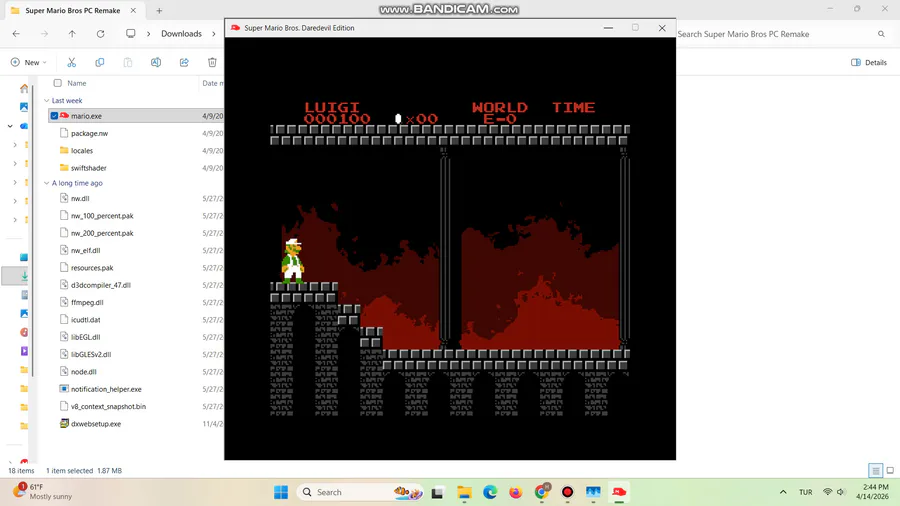900x506 pixels.
Task: Click Downloads in the address breadcrumb
Action: point(181,34)
